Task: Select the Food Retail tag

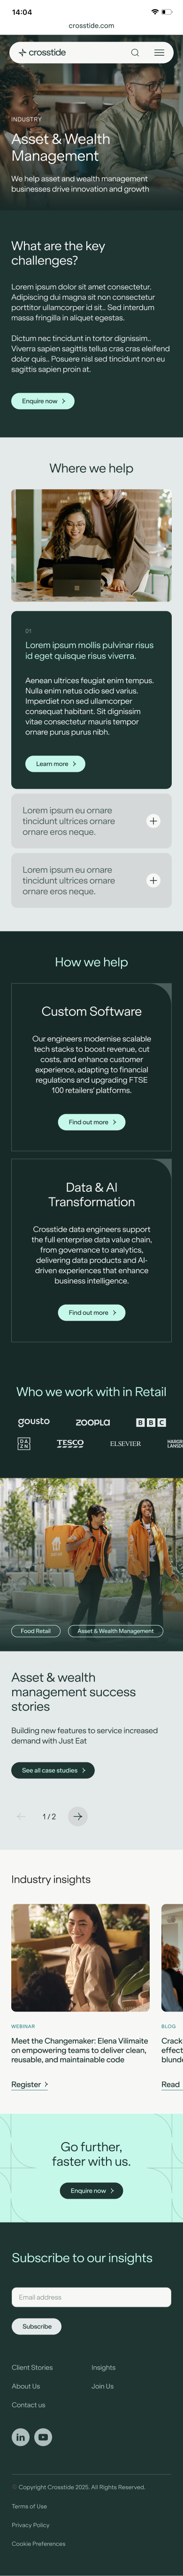Action: point(36,1631)
